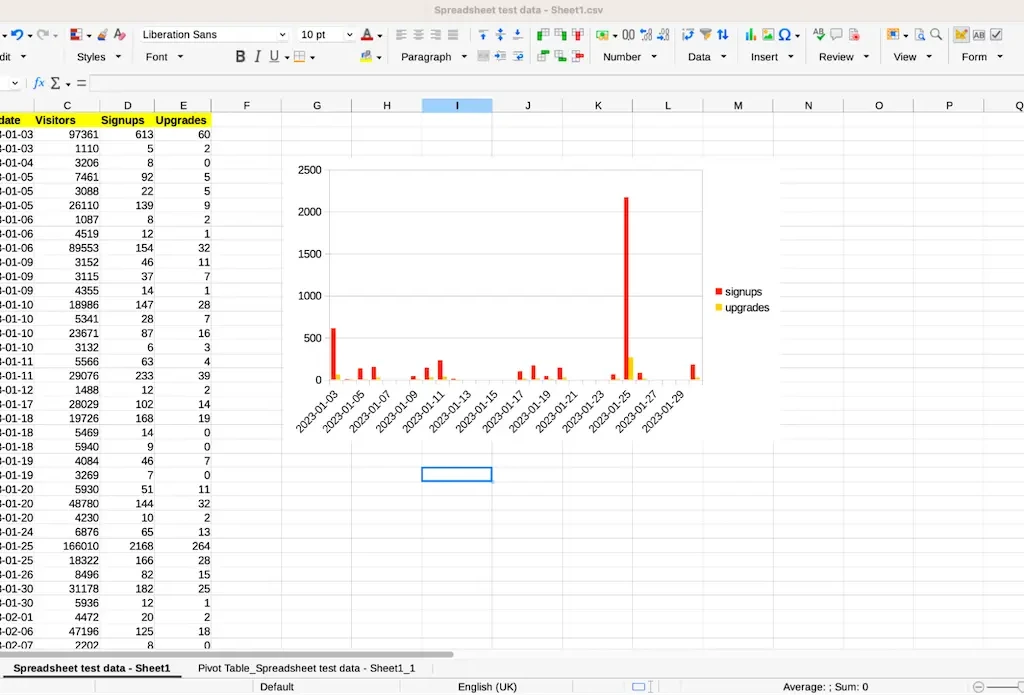Select the Clone Formatting paintbrush tool

100,35
